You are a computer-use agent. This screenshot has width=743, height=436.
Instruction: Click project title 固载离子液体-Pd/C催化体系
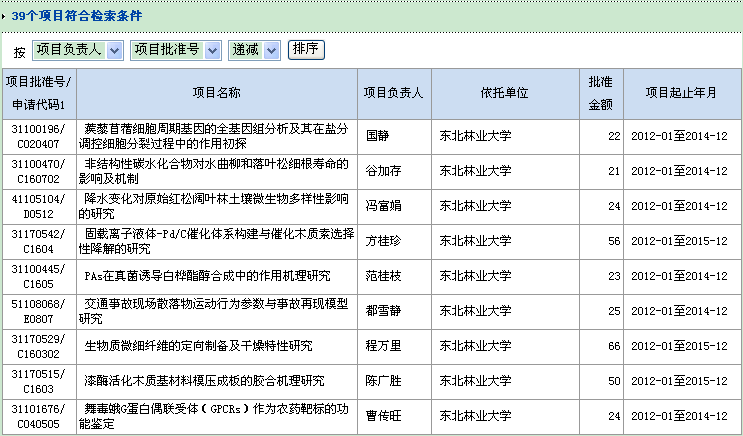[x=217, y=241]
